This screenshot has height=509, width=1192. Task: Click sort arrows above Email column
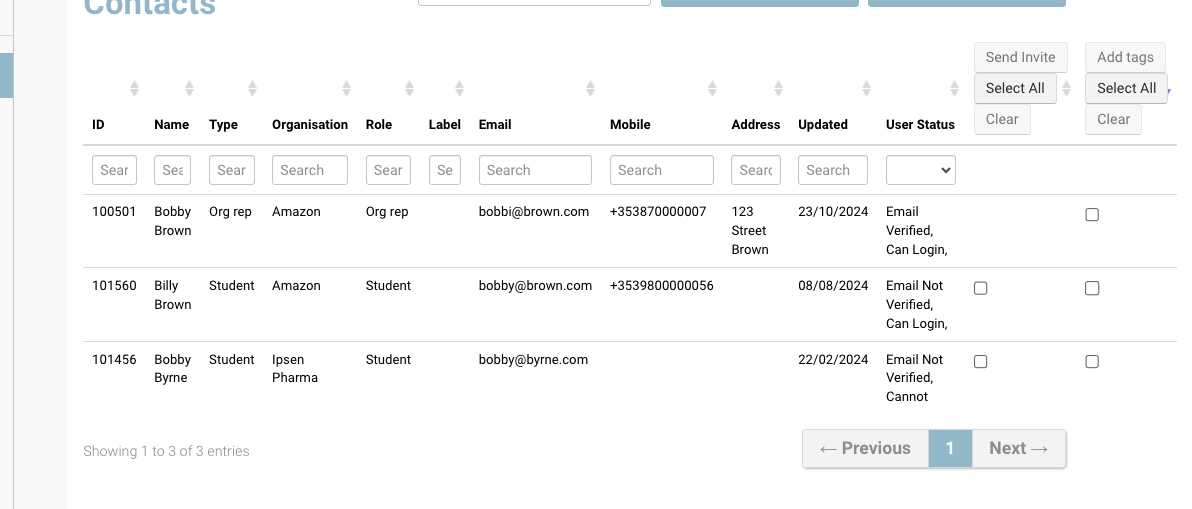pyautogui.click(x=590, y=89)
